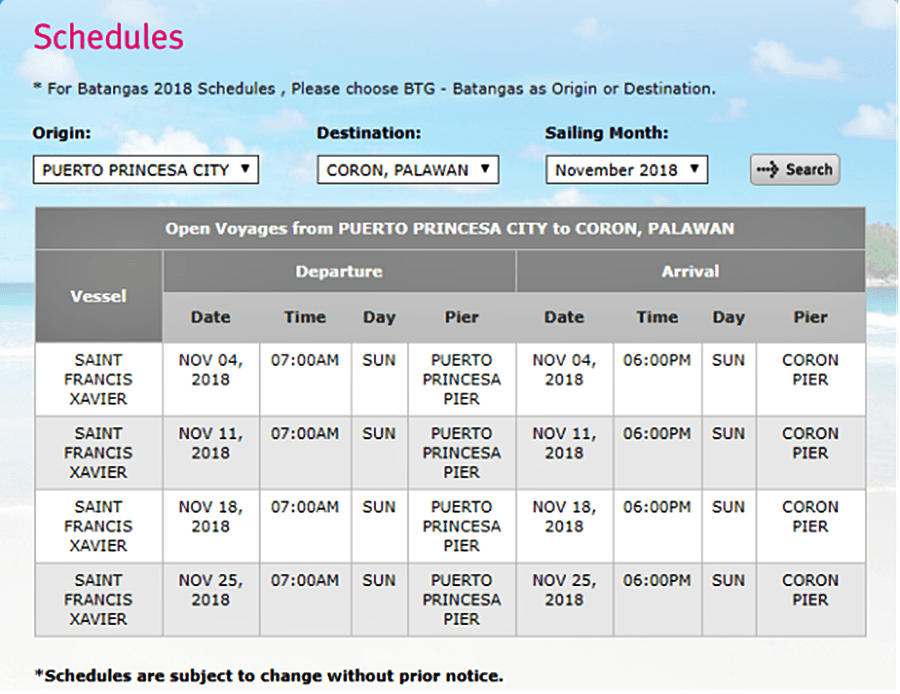This screenshot has height=694, width=900.
Task: Open the Origin dropdown
Action: (x=145, y=170)
